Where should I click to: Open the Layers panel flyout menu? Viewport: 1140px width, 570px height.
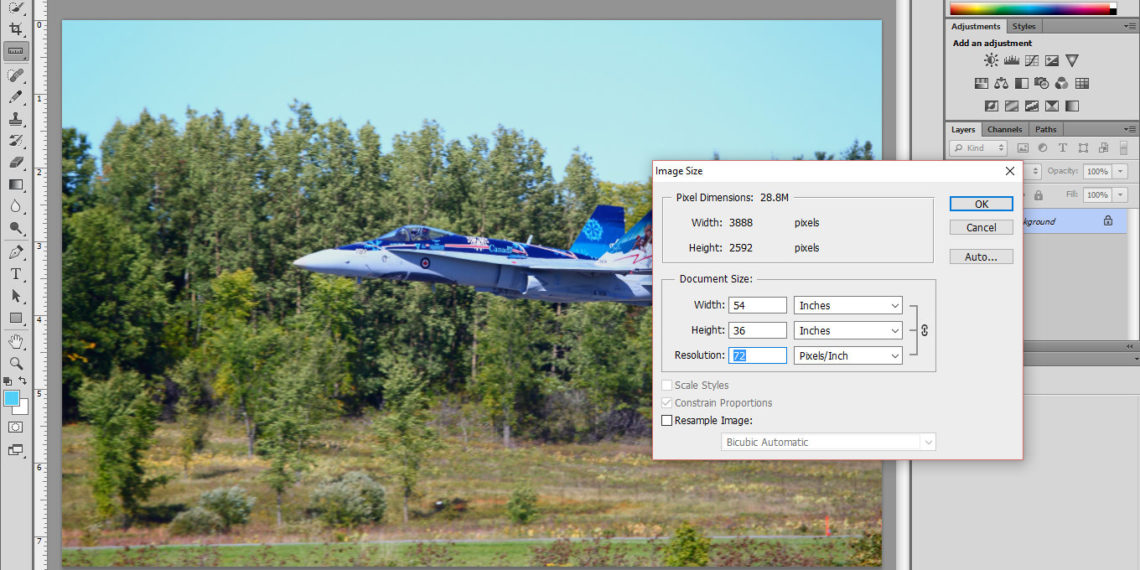[x=1132, y=129]
